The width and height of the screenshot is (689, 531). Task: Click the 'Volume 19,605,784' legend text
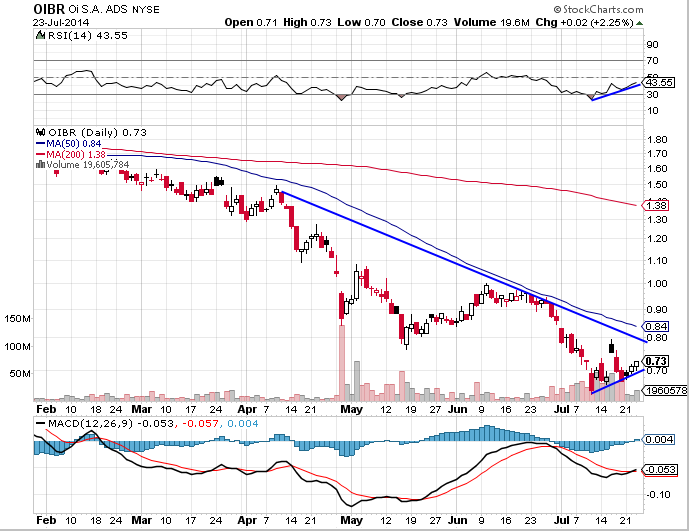(87, 164)
